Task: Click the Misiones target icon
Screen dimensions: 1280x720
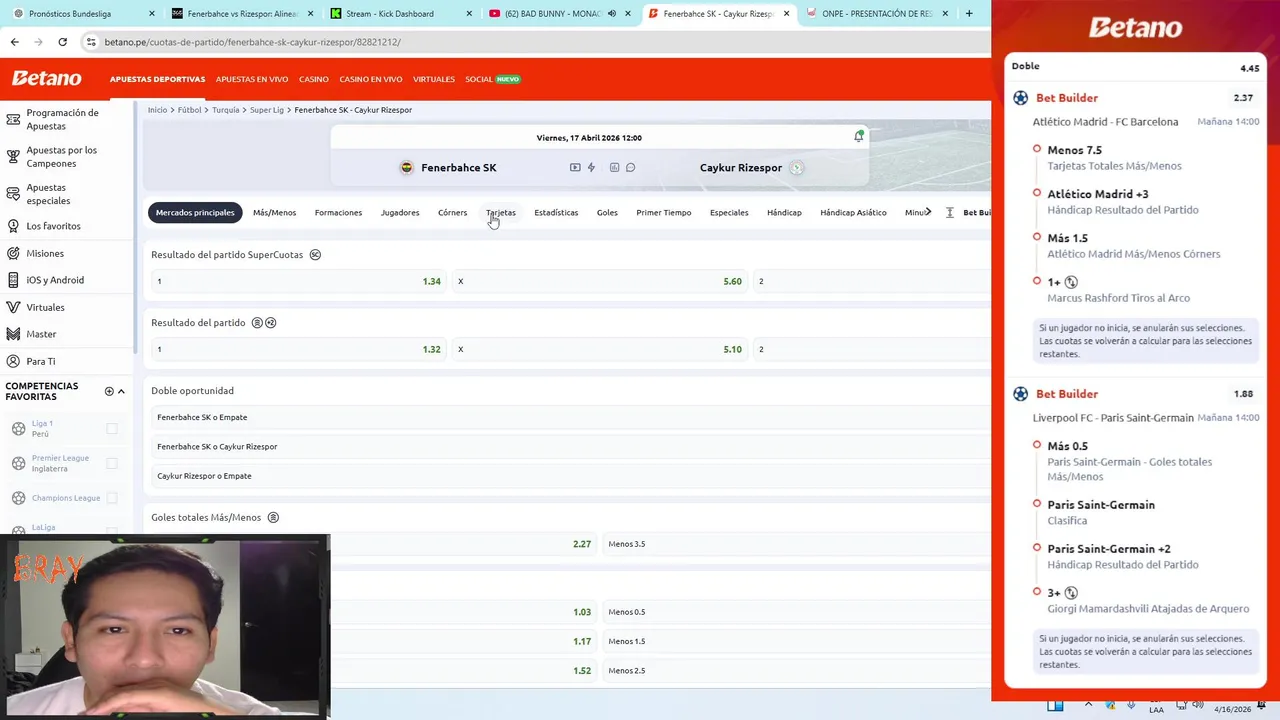Action: pyautogui.click(x=13, y=253)
